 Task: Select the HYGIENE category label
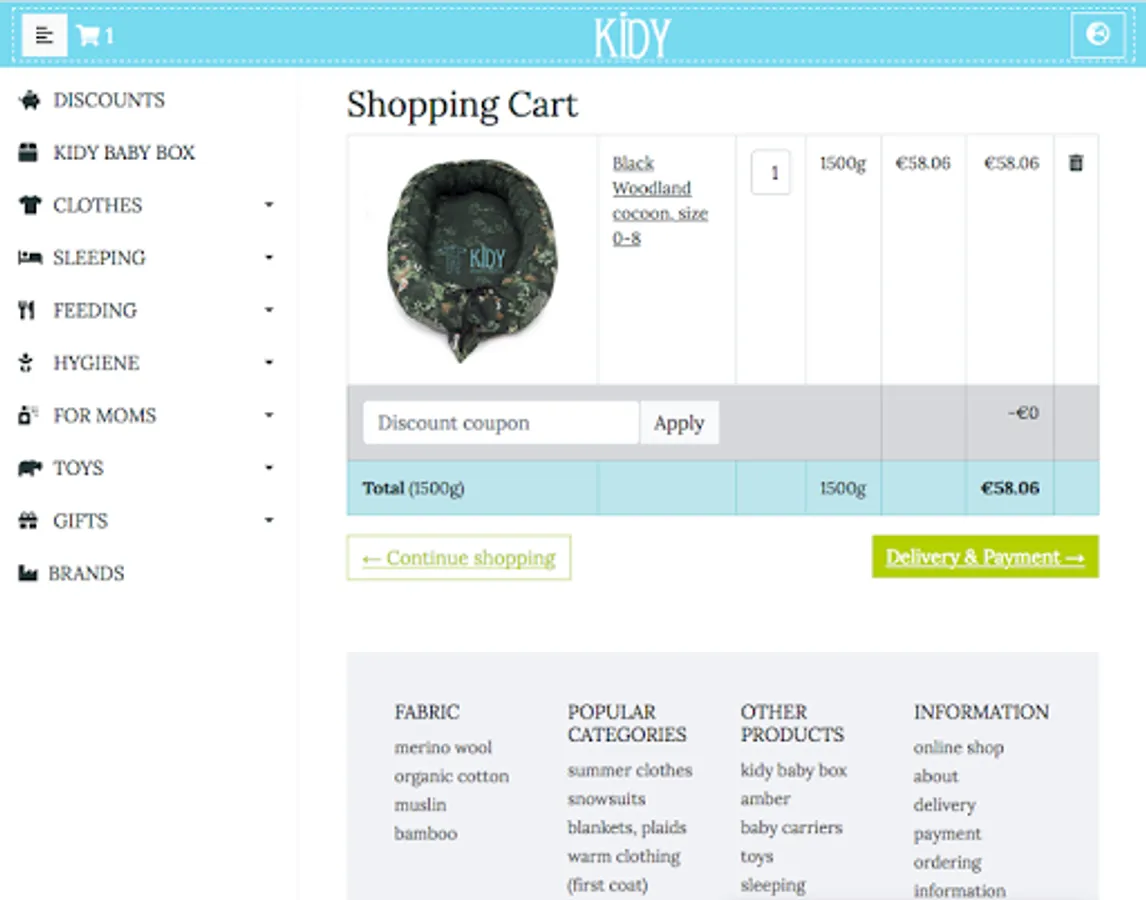click(x=96, y=363)
